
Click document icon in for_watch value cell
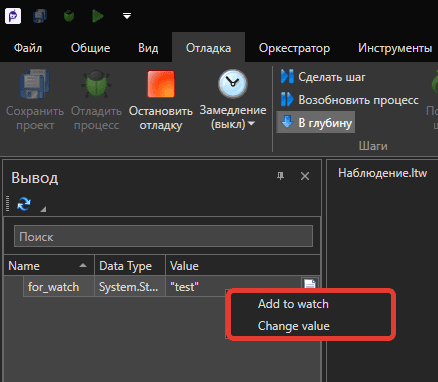[x=310, y=284]
